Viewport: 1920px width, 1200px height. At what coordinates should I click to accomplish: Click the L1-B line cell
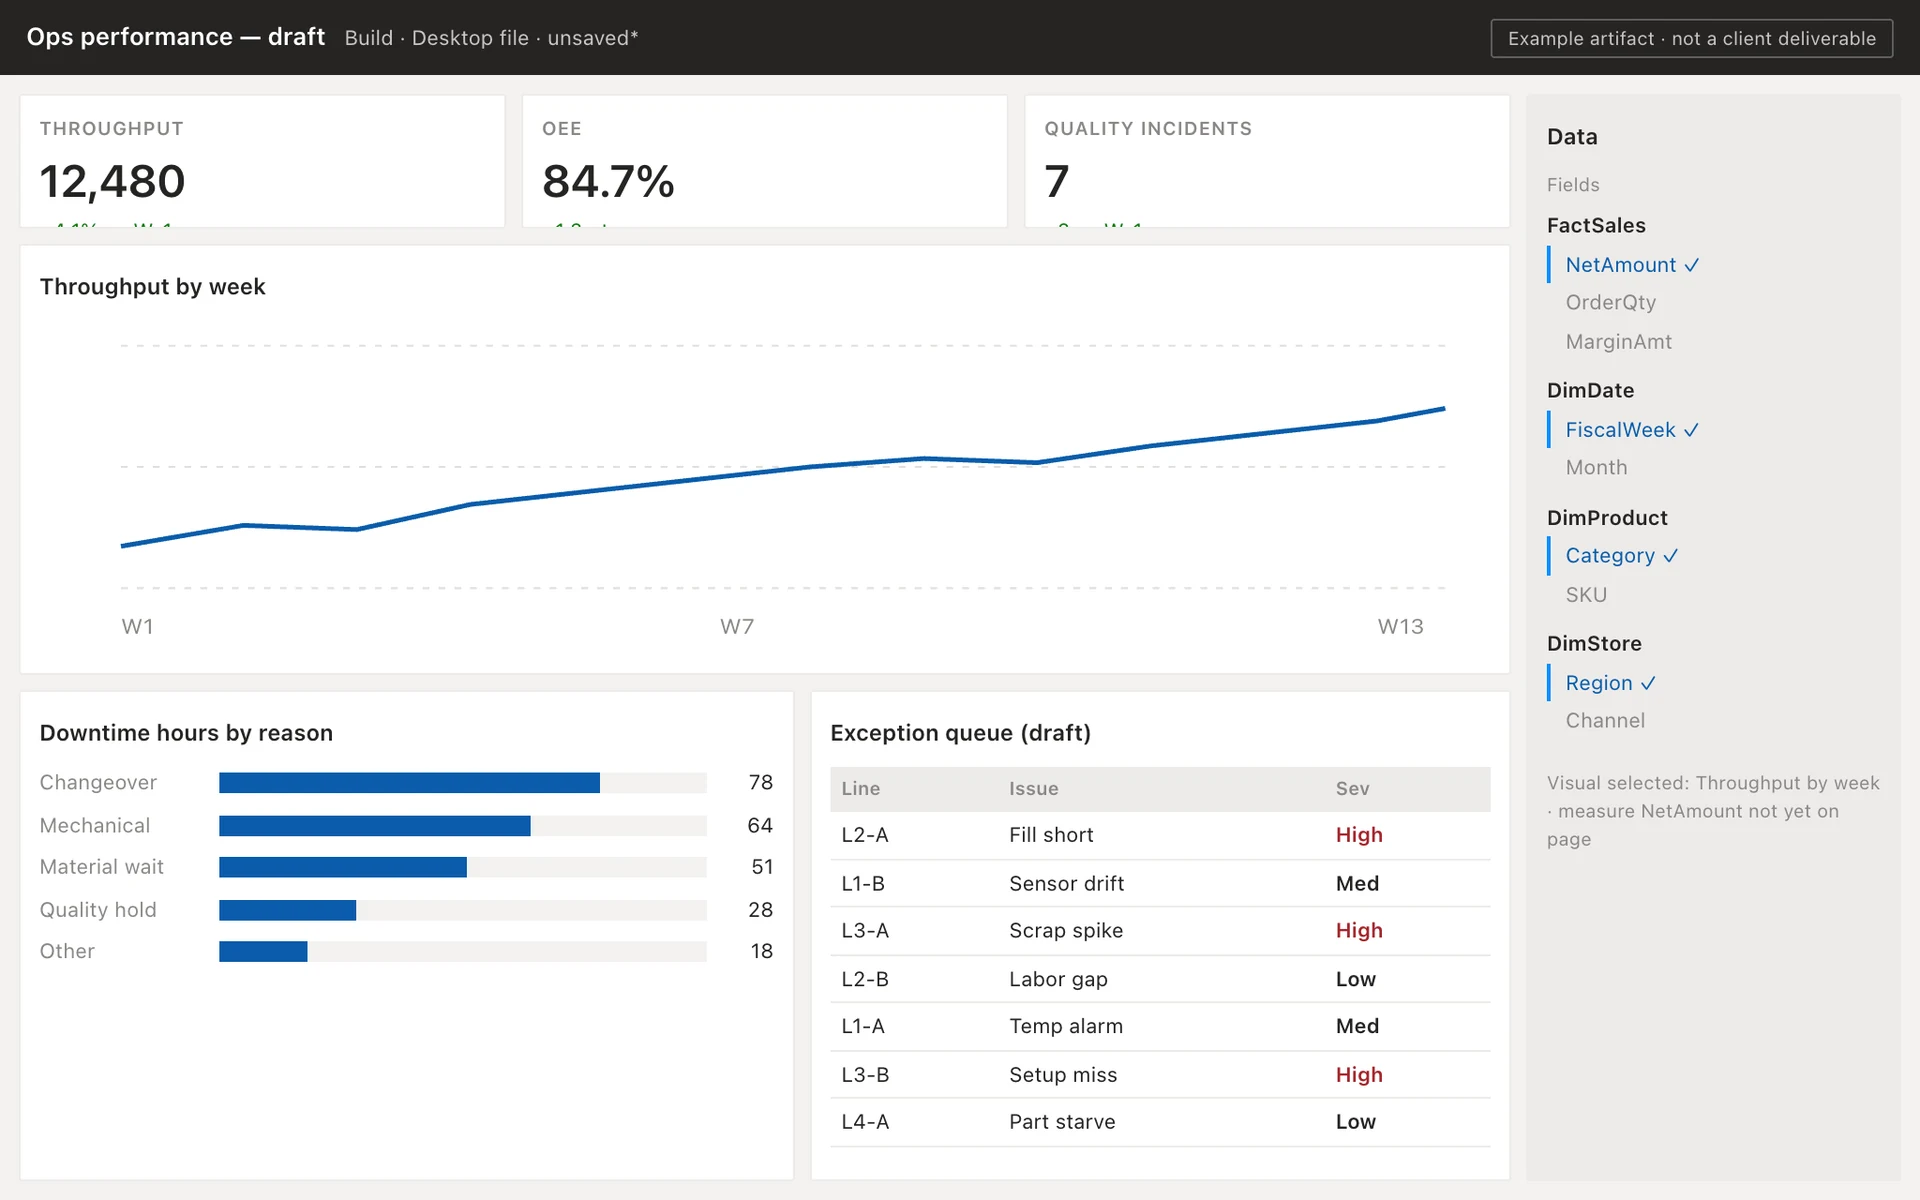coord(863,884)
